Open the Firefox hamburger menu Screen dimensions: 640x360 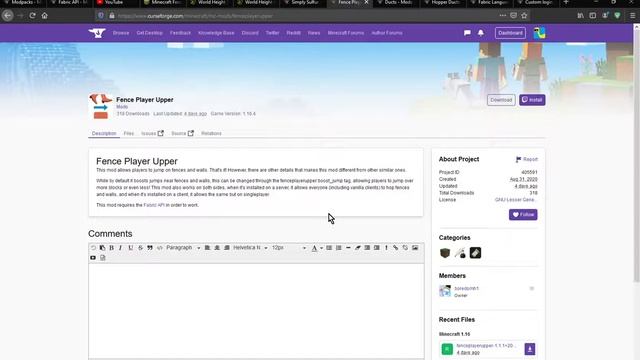coord(632,16)
